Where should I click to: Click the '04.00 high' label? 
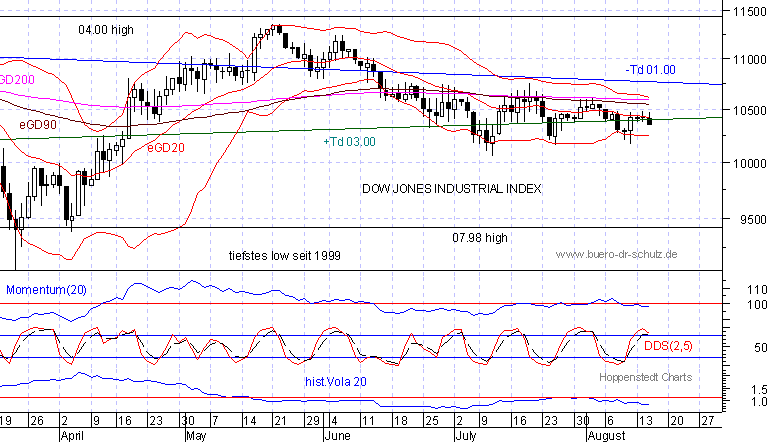106,30
